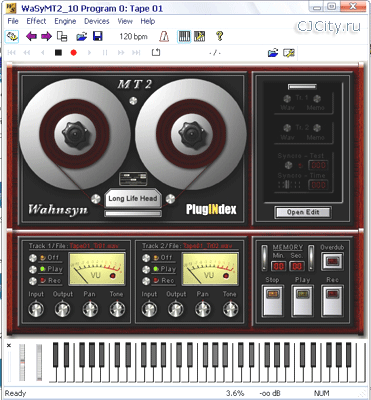Screen dimensions: 371x400
Task: Click the Track 2 Output knob
Action: coord(176,309)
